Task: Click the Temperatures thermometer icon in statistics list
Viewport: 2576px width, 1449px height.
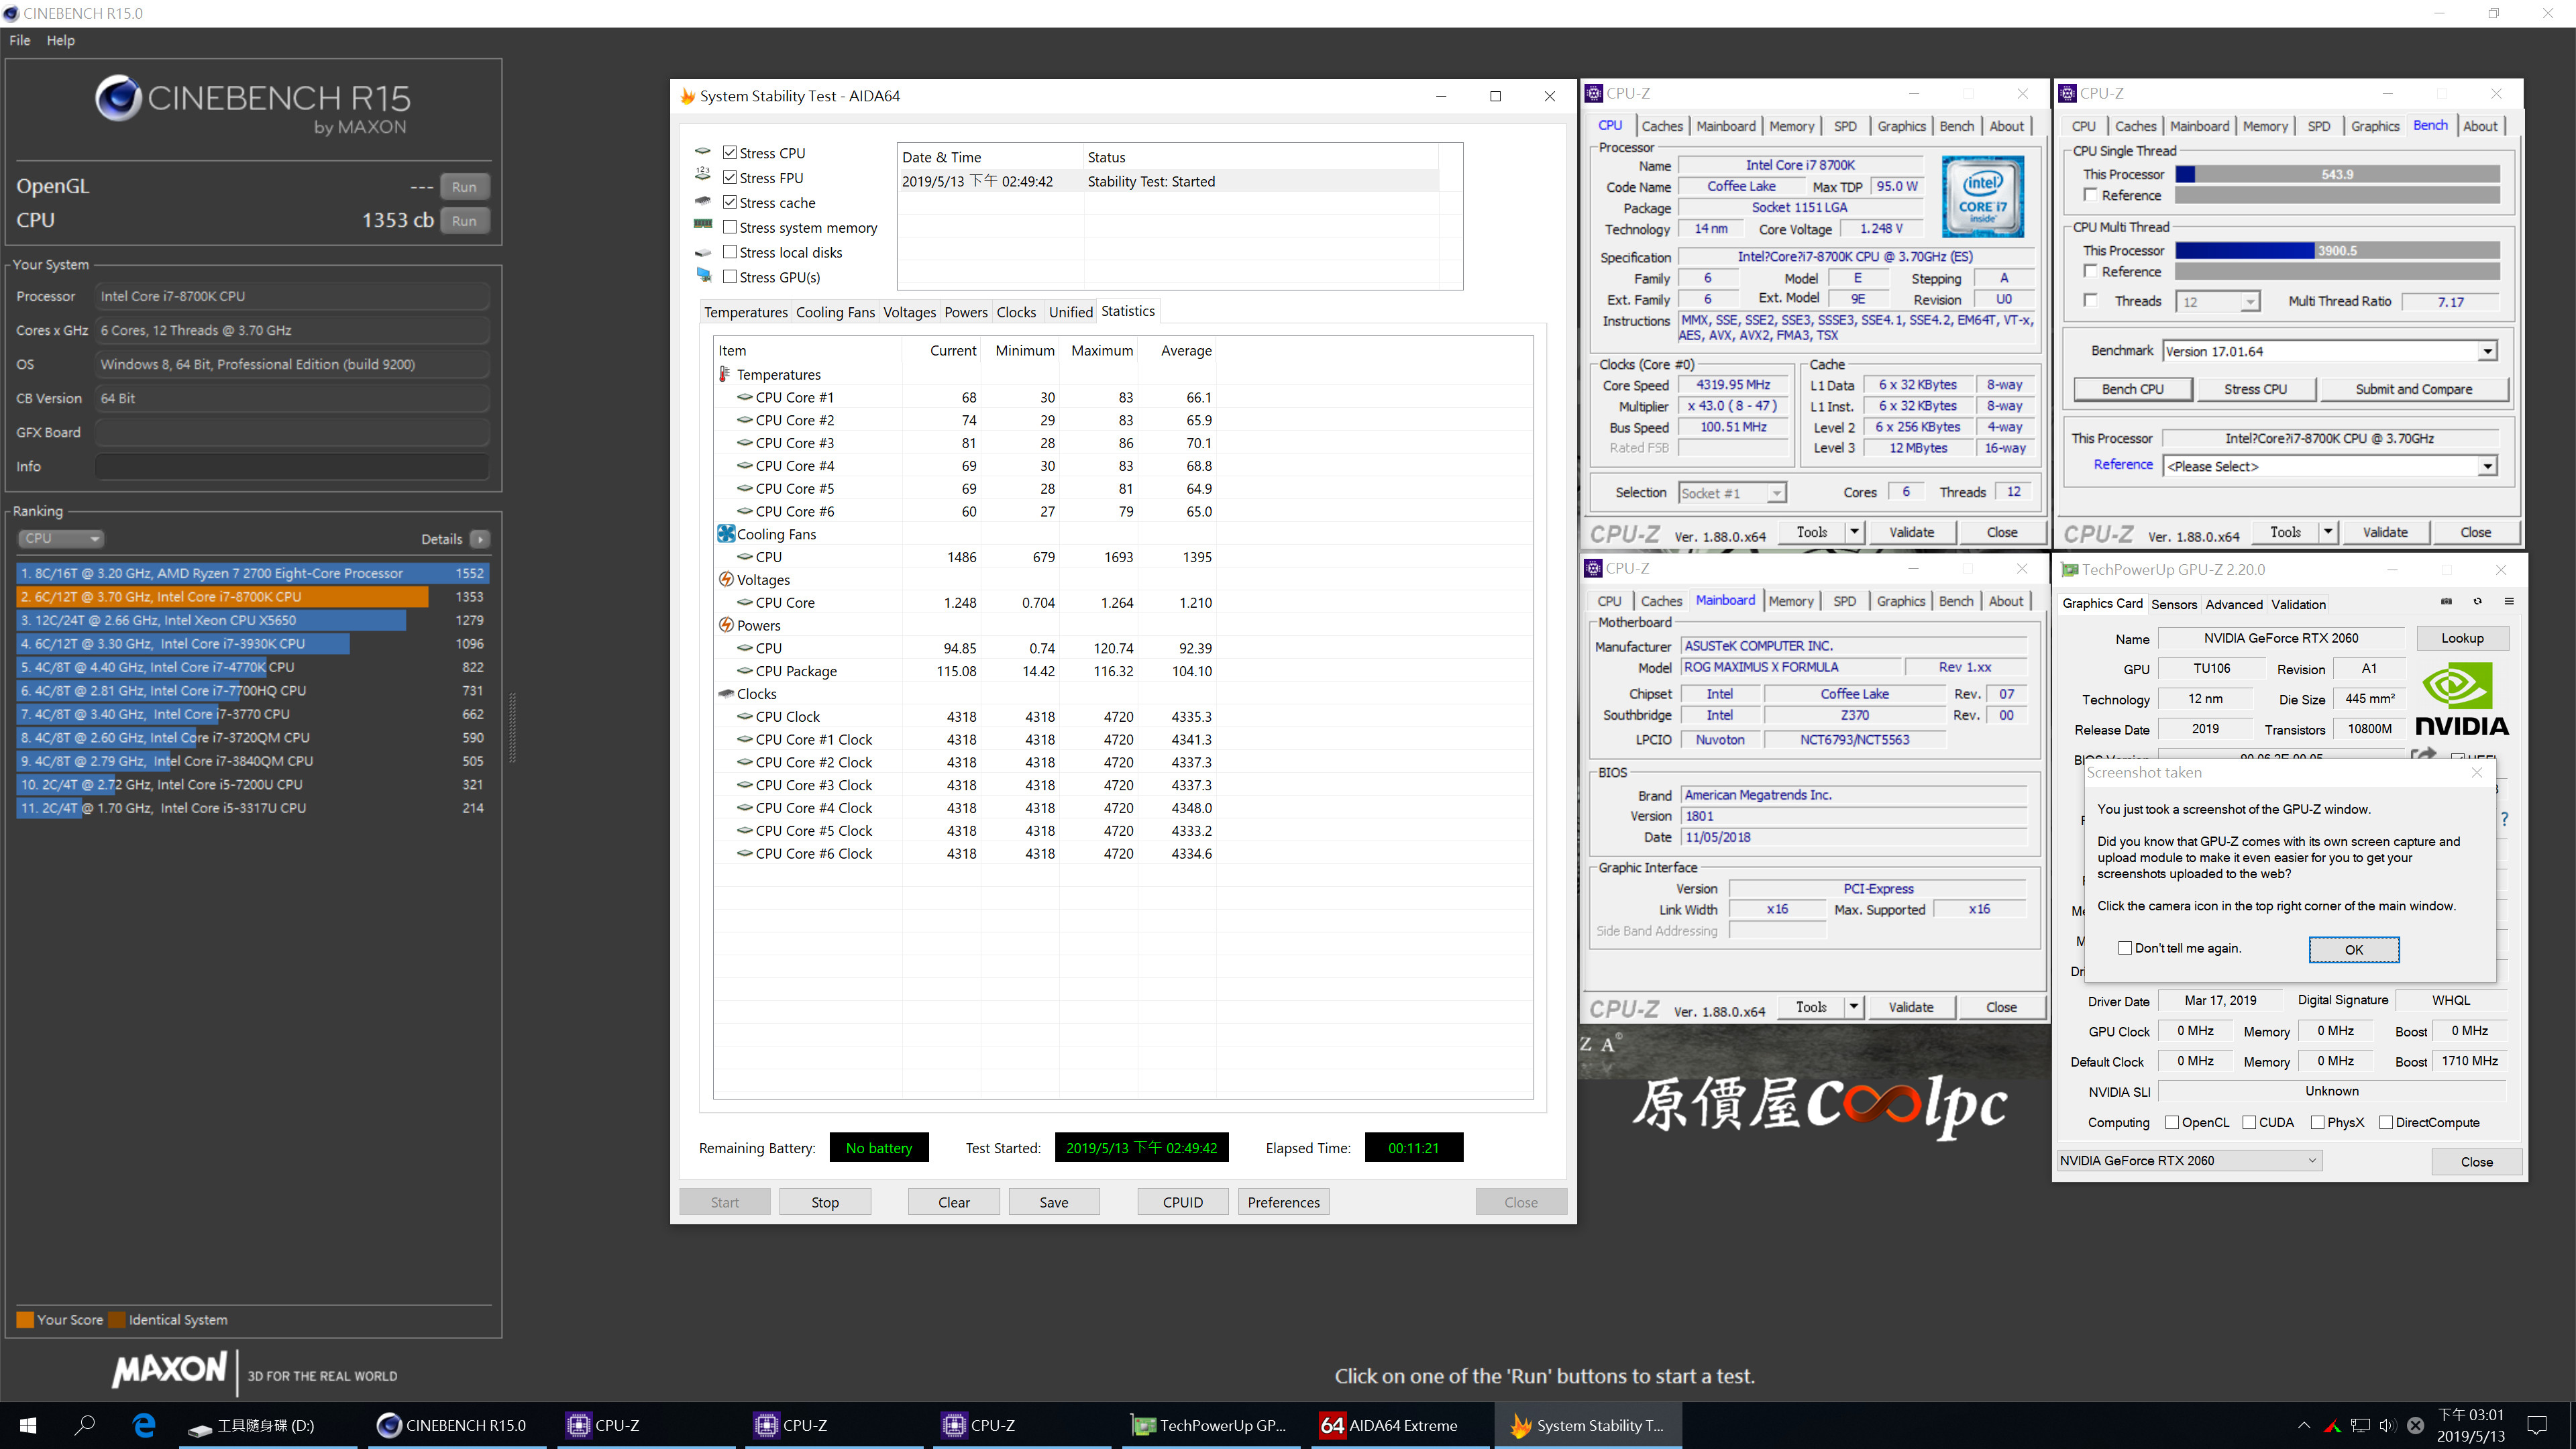Action: 725,374
